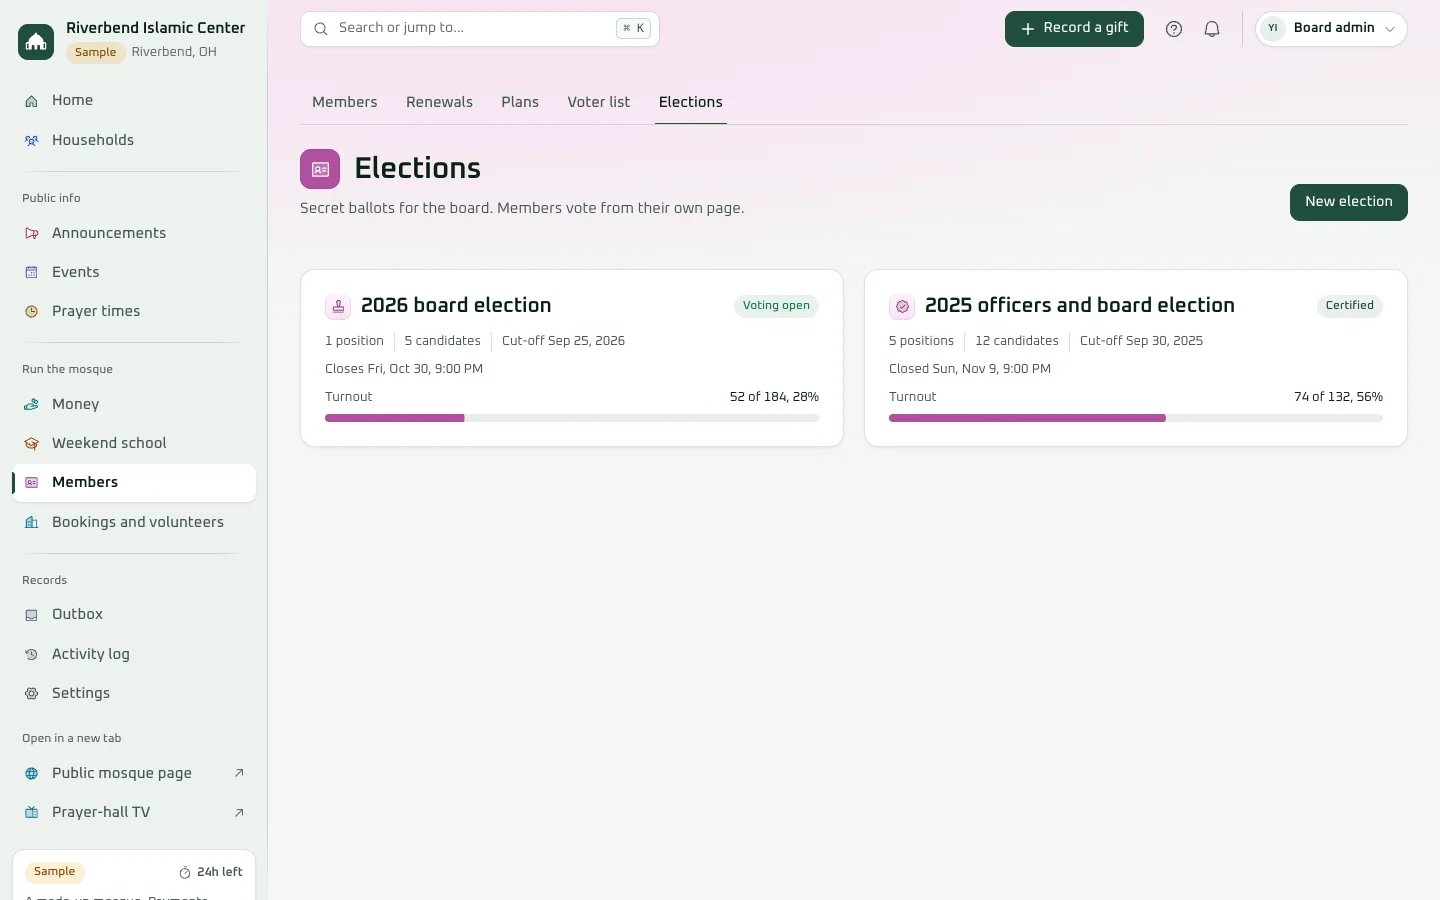The image size is (1440, 900).
Task: Click the Prayer times clock icon
Action: [x=31, y=312]
